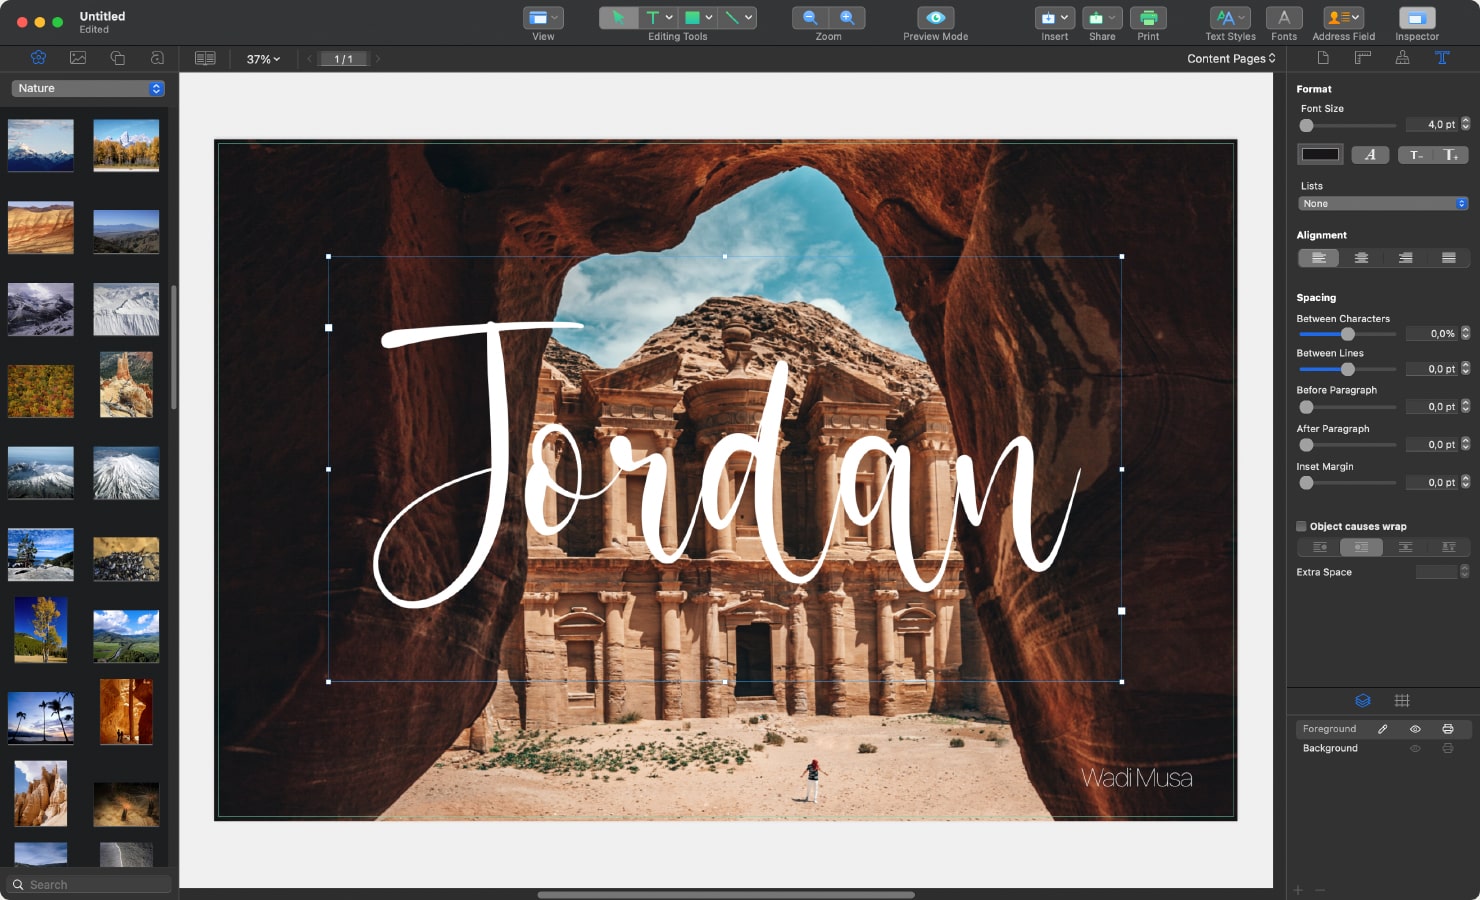This screenshot has width=1480, height=900.
Task: Open the Content Pages selector
Action: [x=1230, y=58]
